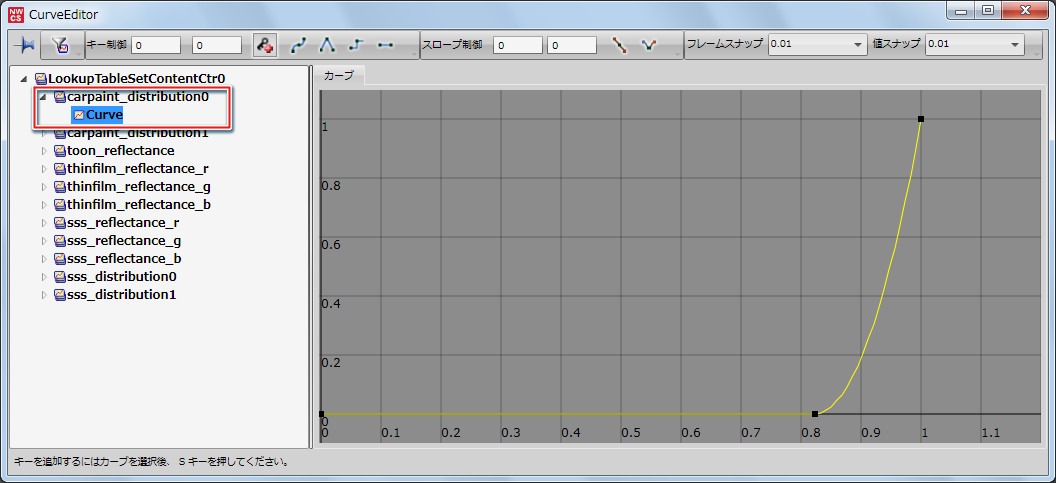Collapse the carpaint_distribution0 tree node
The width and height of the screenshot is (1056, 483).
pyautogui.click(x=43, y=98)
